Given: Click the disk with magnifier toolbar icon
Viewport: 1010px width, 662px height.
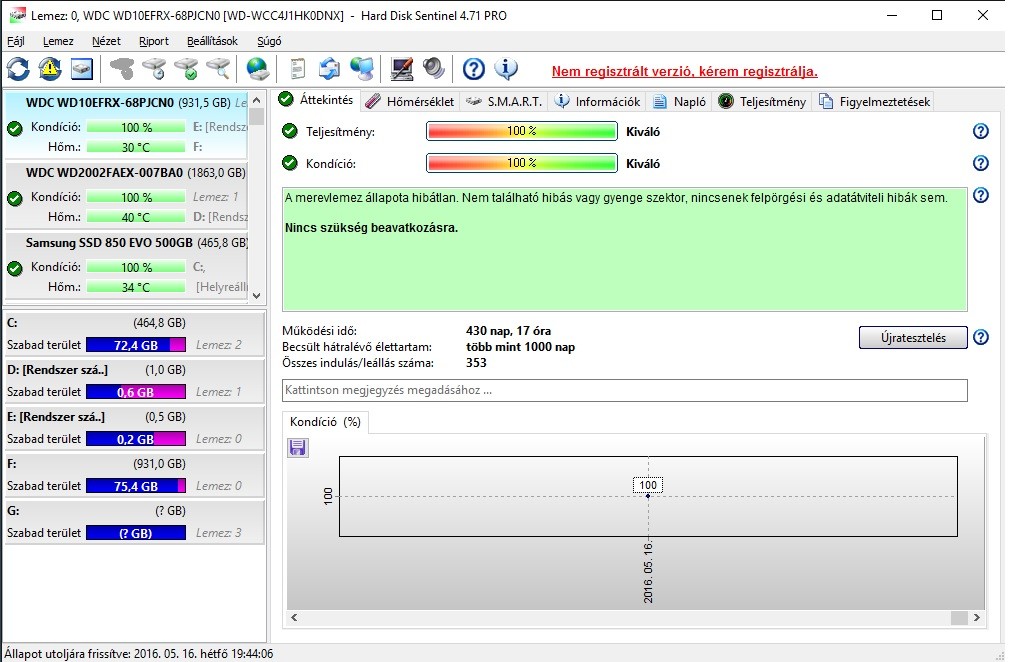Looking at the screenshot, I should click(218, 69).
